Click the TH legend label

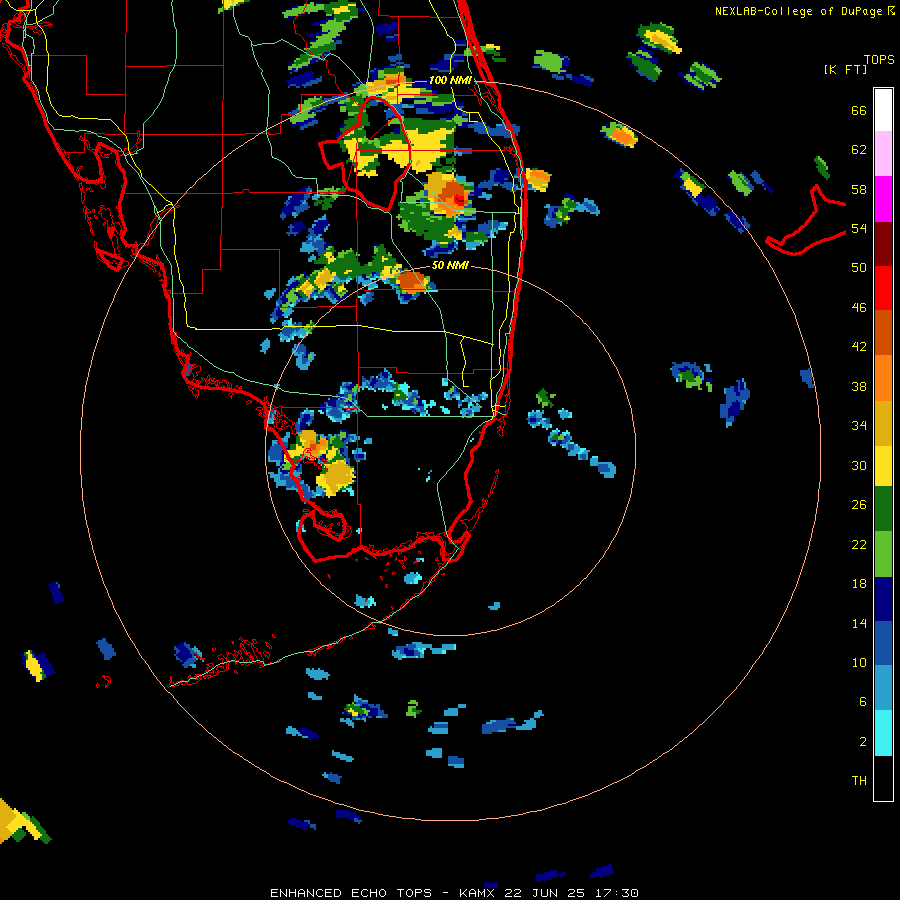(x=859, y=781)
